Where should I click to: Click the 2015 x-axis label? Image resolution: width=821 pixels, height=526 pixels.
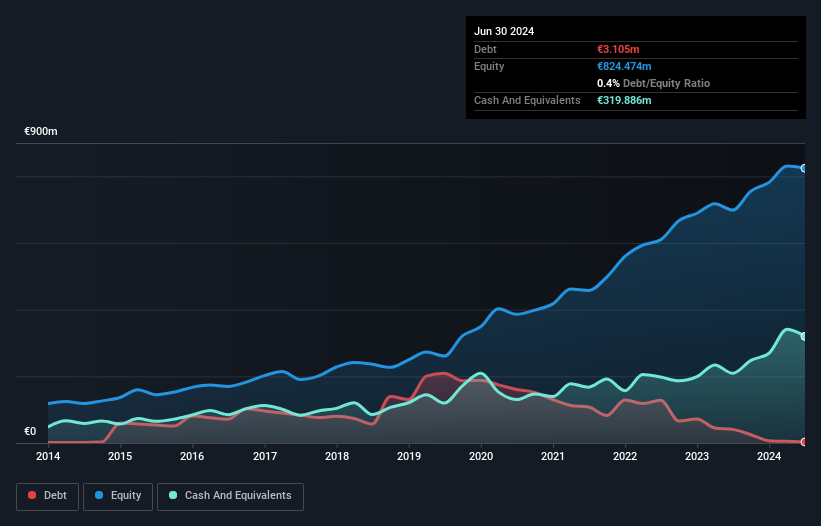click(x=120, y=456)
